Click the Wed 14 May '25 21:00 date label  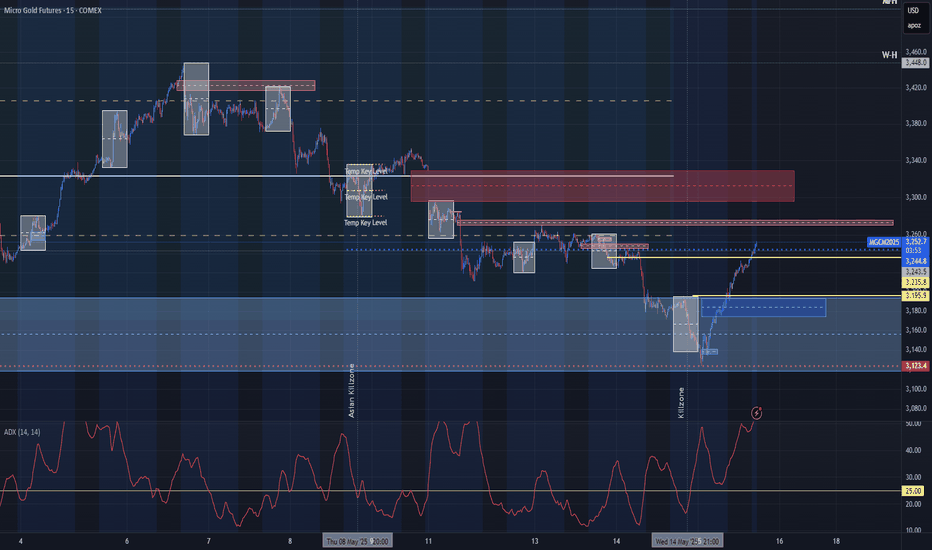687,541
